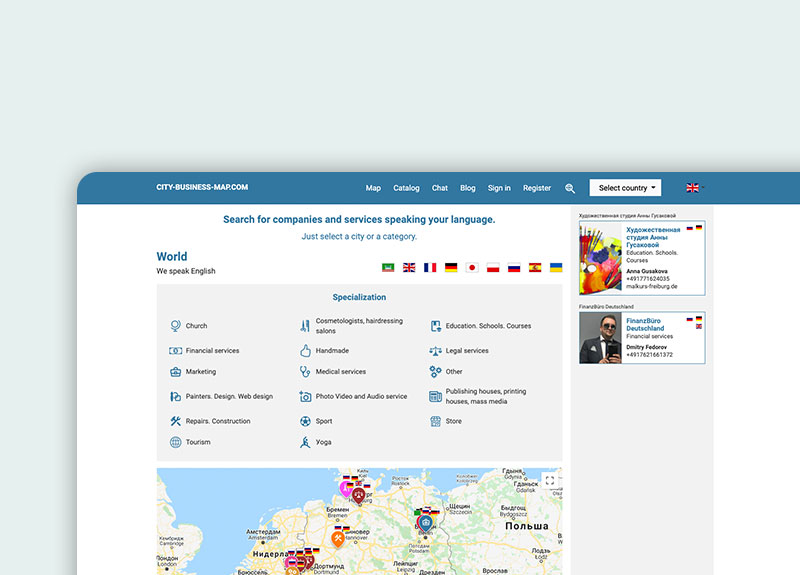Click the World heading
The height and width of the screenshot is (575, 800).
(172, 256)
